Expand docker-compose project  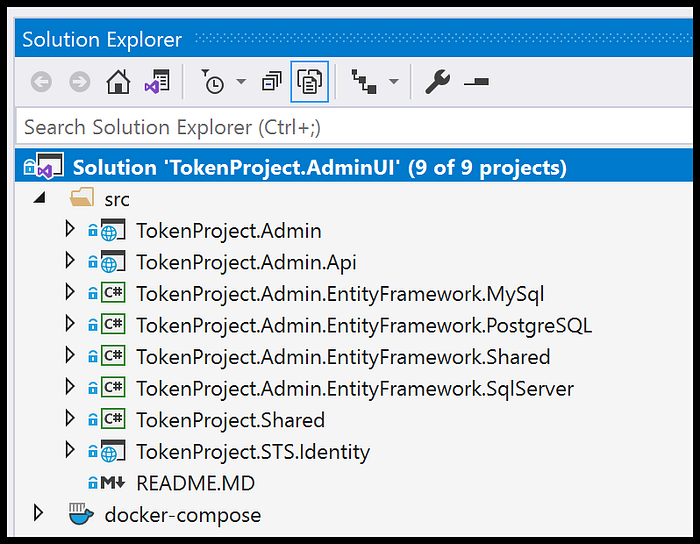38,513
